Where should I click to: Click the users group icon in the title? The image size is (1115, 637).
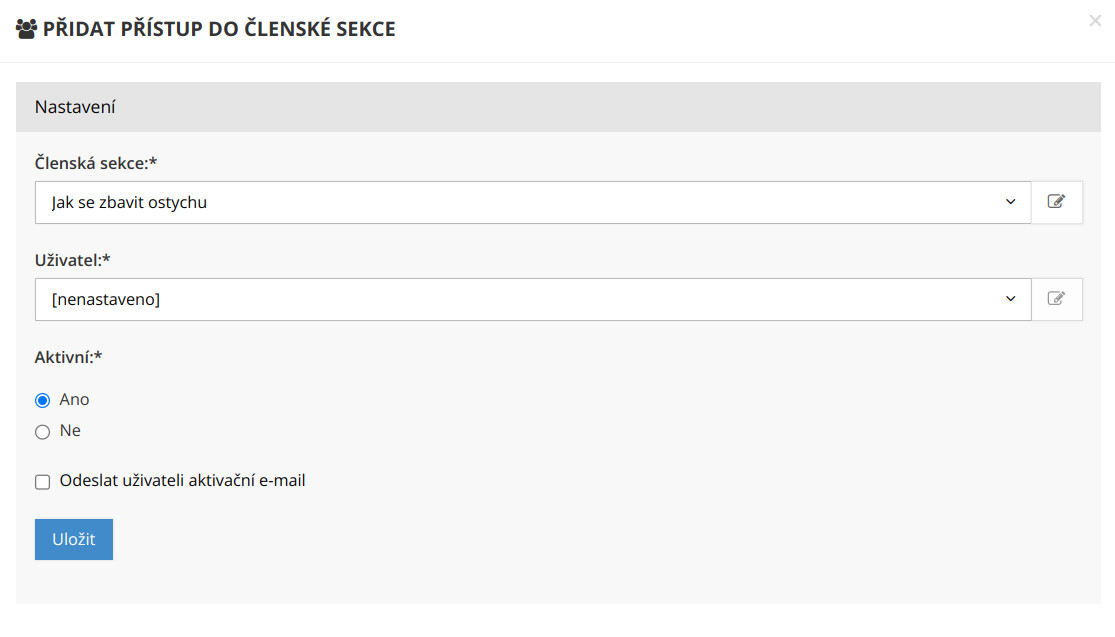(x=27, y=29)
